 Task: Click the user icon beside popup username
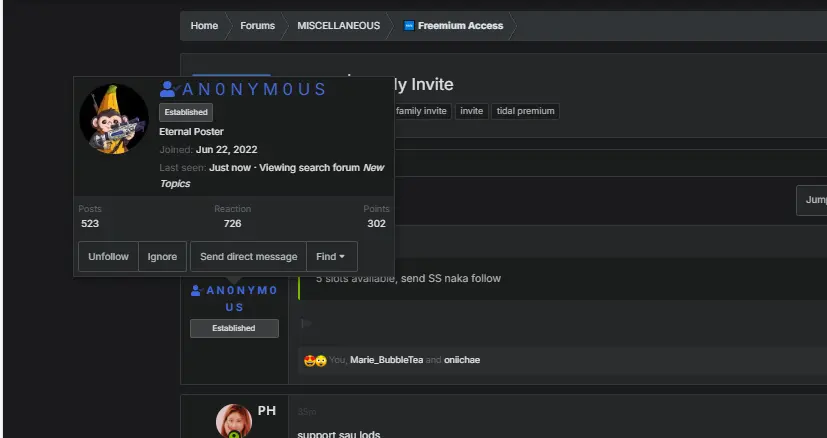[168, 89]
